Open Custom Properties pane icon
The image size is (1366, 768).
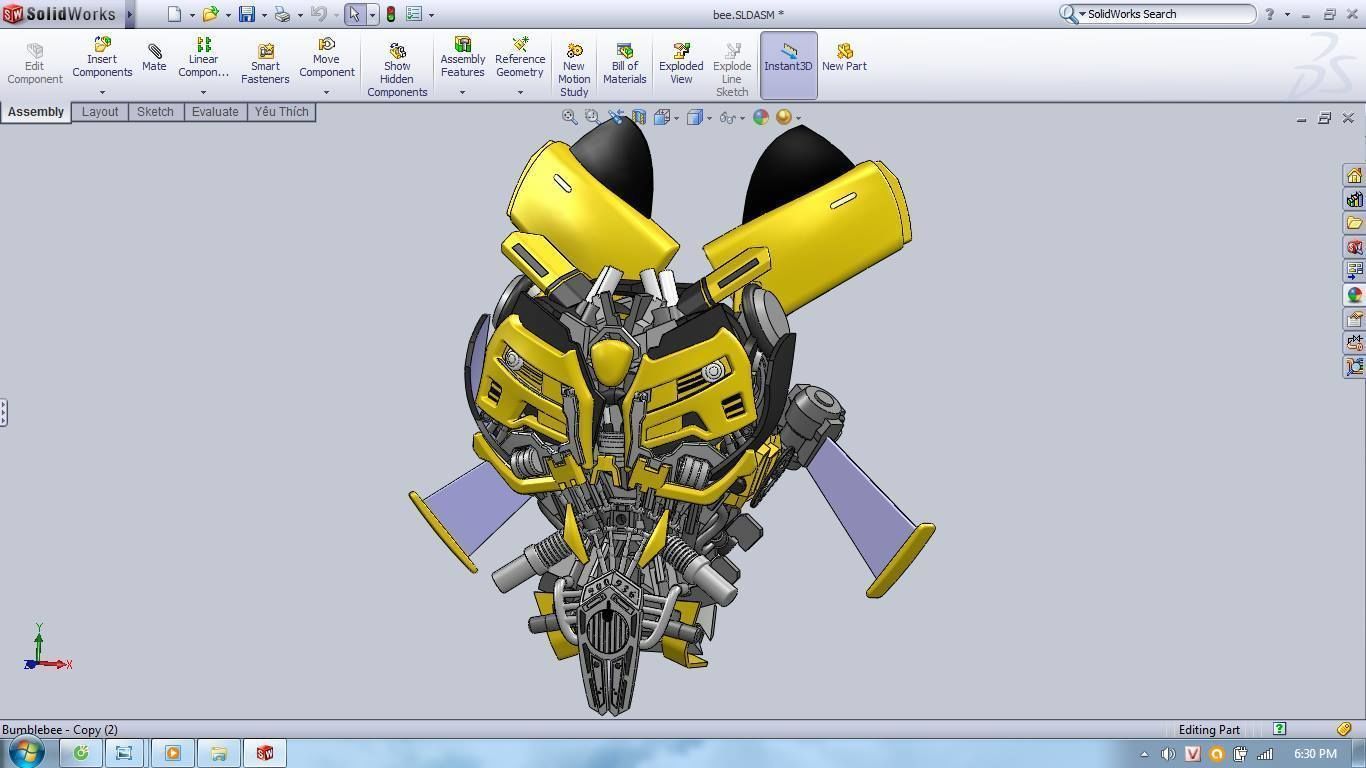point(1354,319)
